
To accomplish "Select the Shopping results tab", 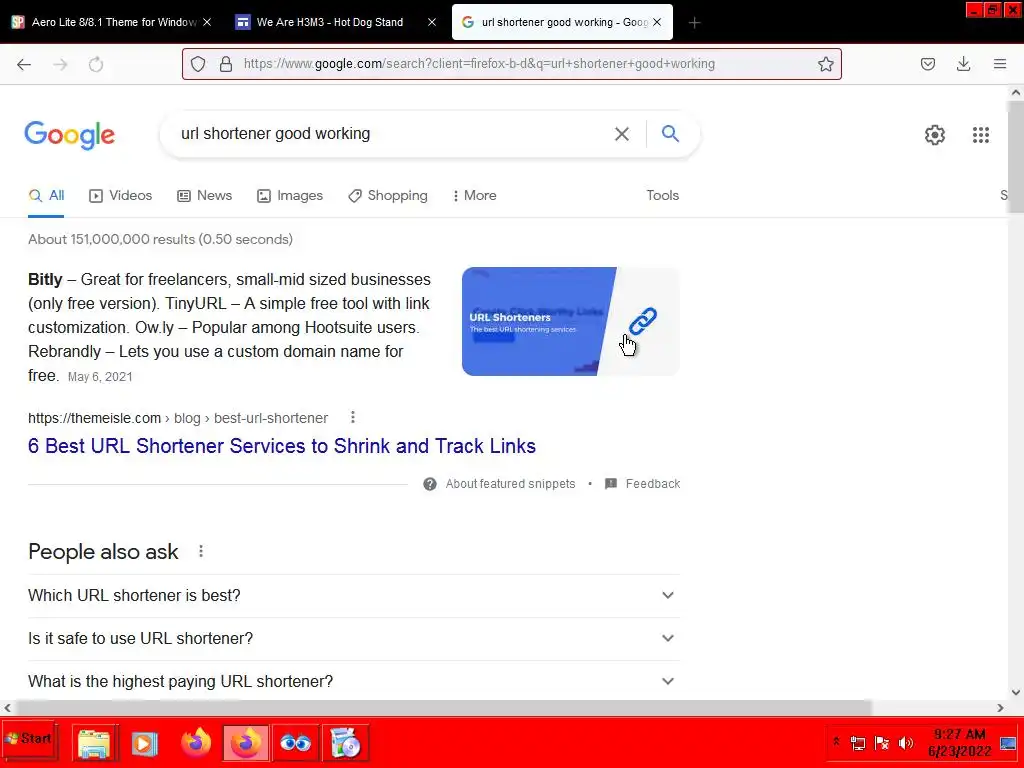I will (x=388, y=195).
